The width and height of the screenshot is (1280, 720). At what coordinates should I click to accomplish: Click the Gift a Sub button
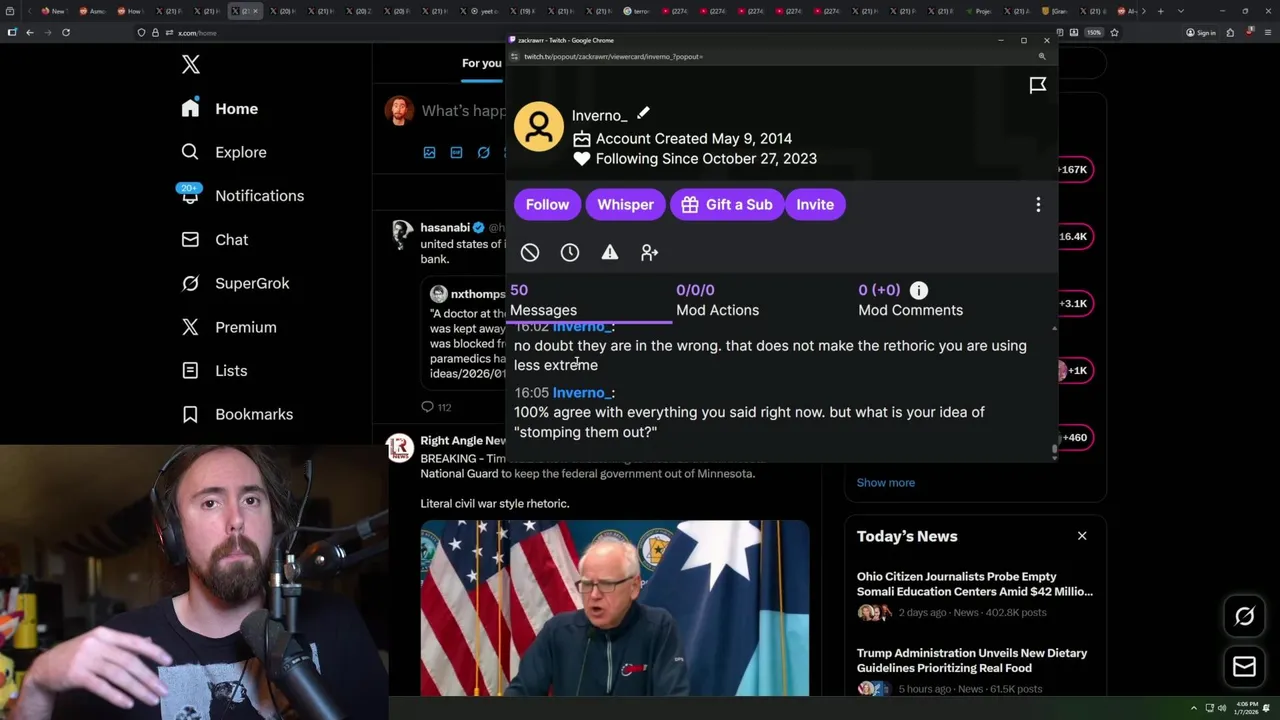pyautogui.click(x=727, y=204)
